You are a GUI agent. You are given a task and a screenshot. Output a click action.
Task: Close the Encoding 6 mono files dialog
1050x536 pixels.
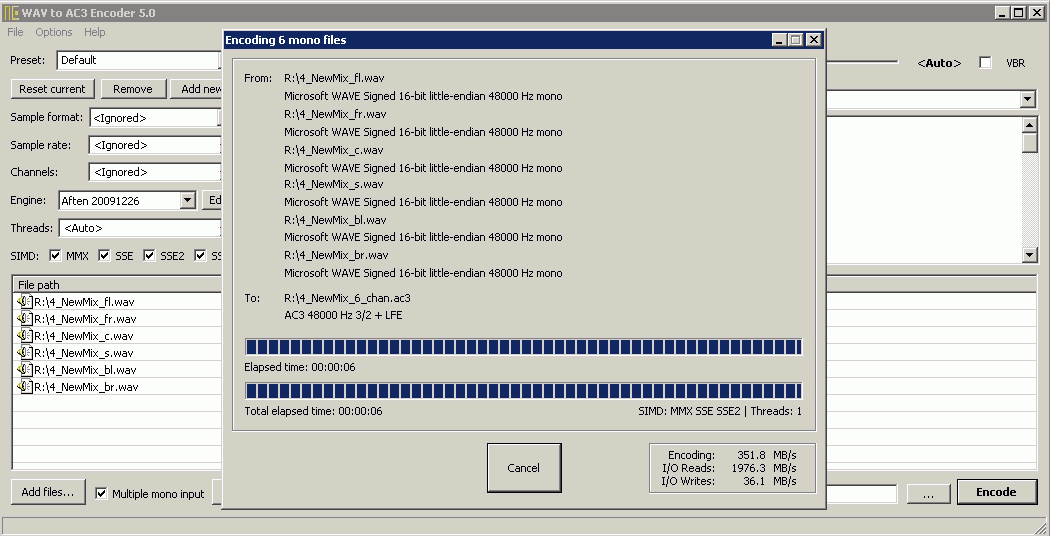[813, 40]
